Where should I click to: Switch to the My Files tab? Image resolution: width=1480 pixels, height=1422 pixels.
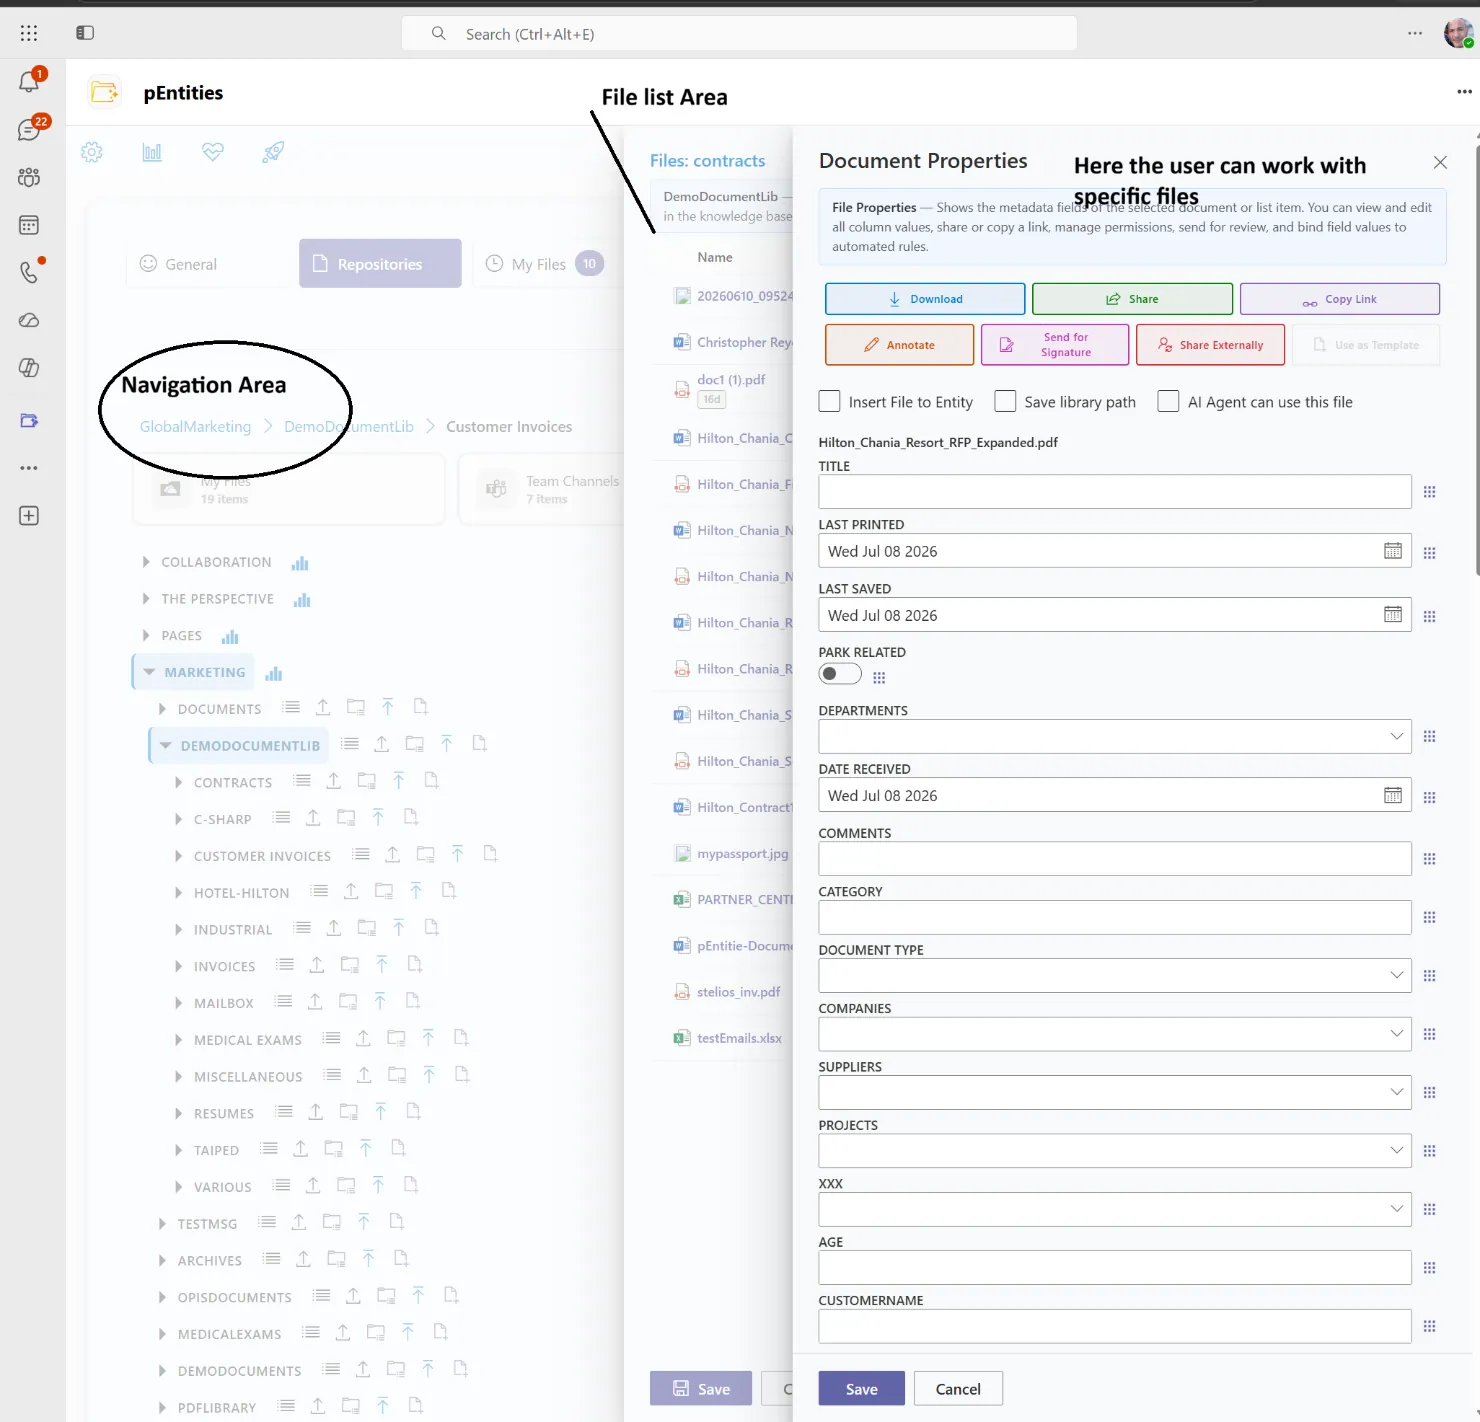point(545,264)
